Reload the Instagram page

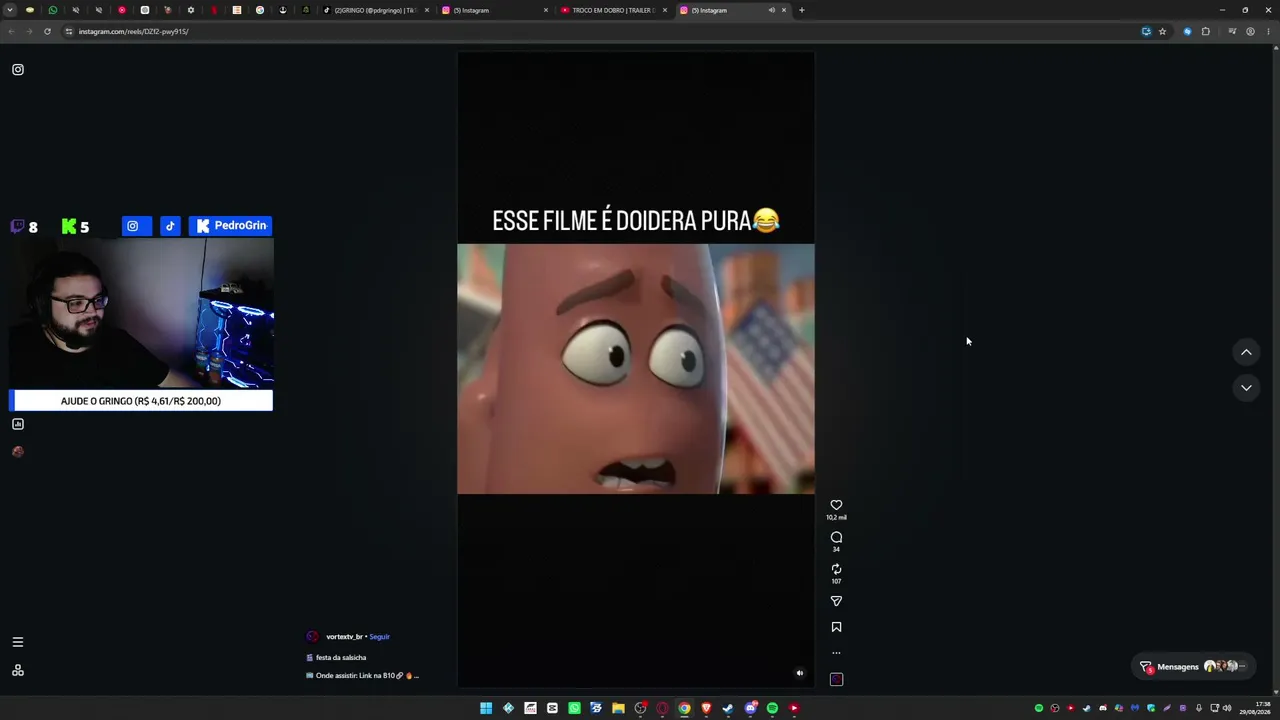(x=47, y=31)
